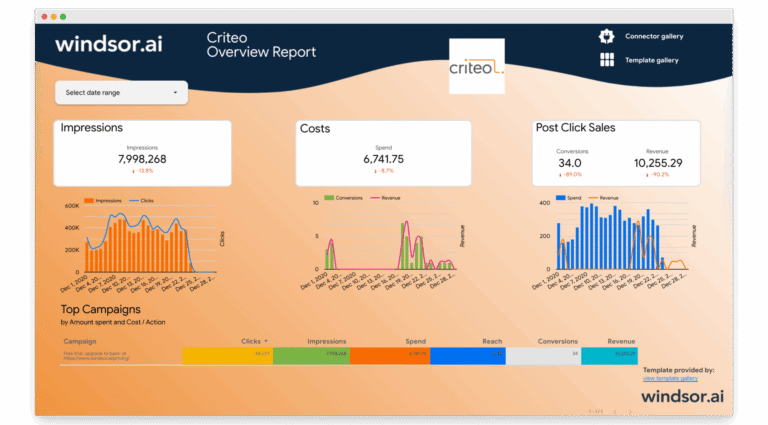Click the Impressions column header in table
768x425 pixels.
pos(327,341)
